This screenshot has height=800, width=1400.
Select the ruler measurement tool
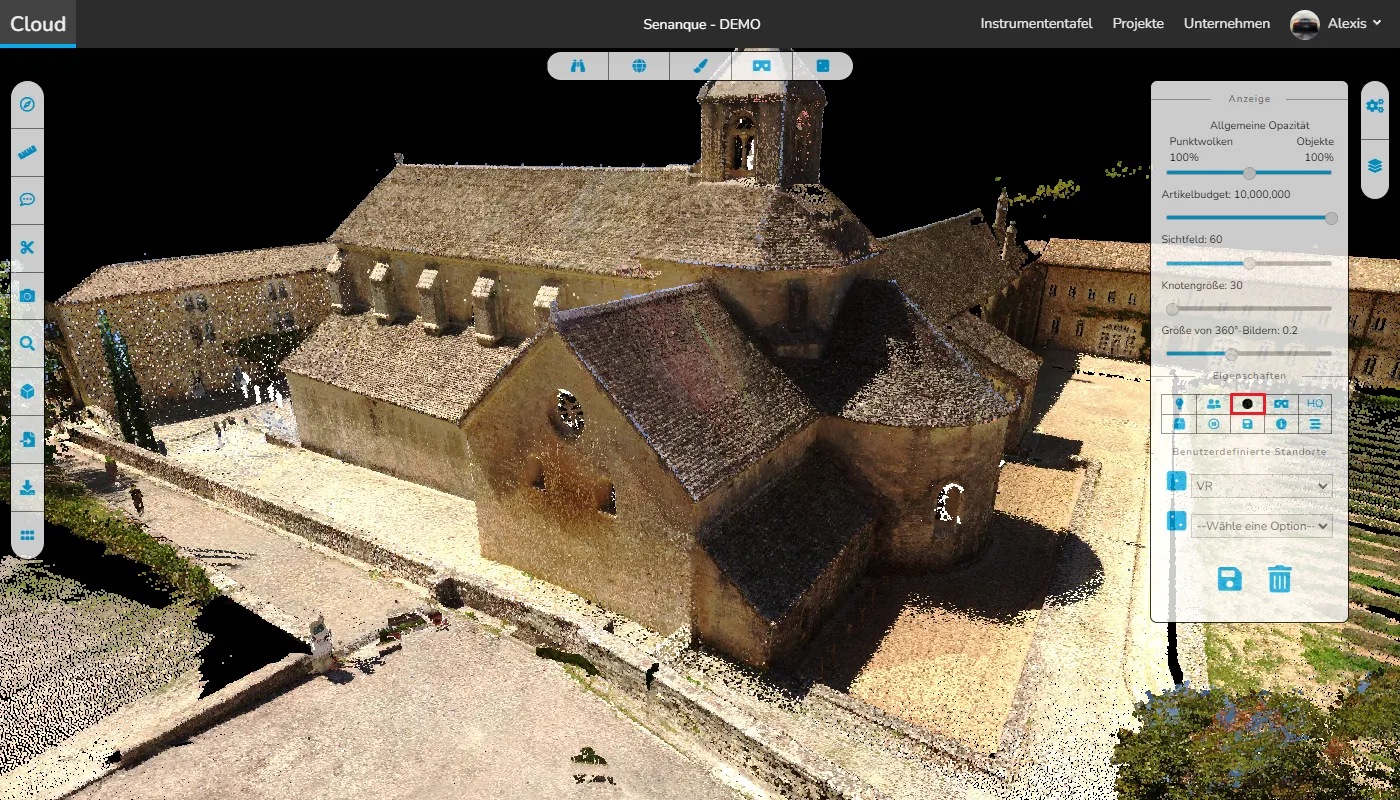[27, 153]
